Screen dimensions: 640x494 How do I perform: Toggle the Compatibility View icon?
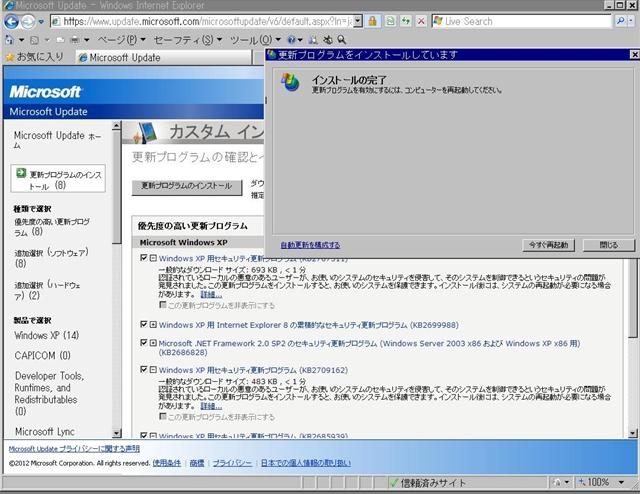(x=390, y=21)
